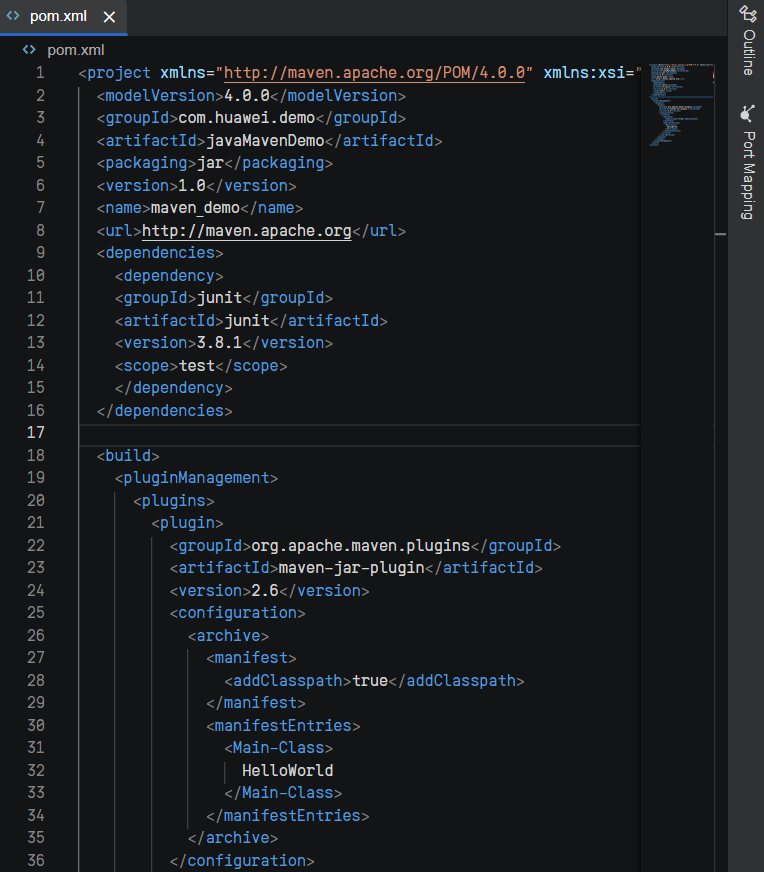The image size is (764, 872).
Task: Close the pom.xml editor tab
Action: (x=109, y=17)
